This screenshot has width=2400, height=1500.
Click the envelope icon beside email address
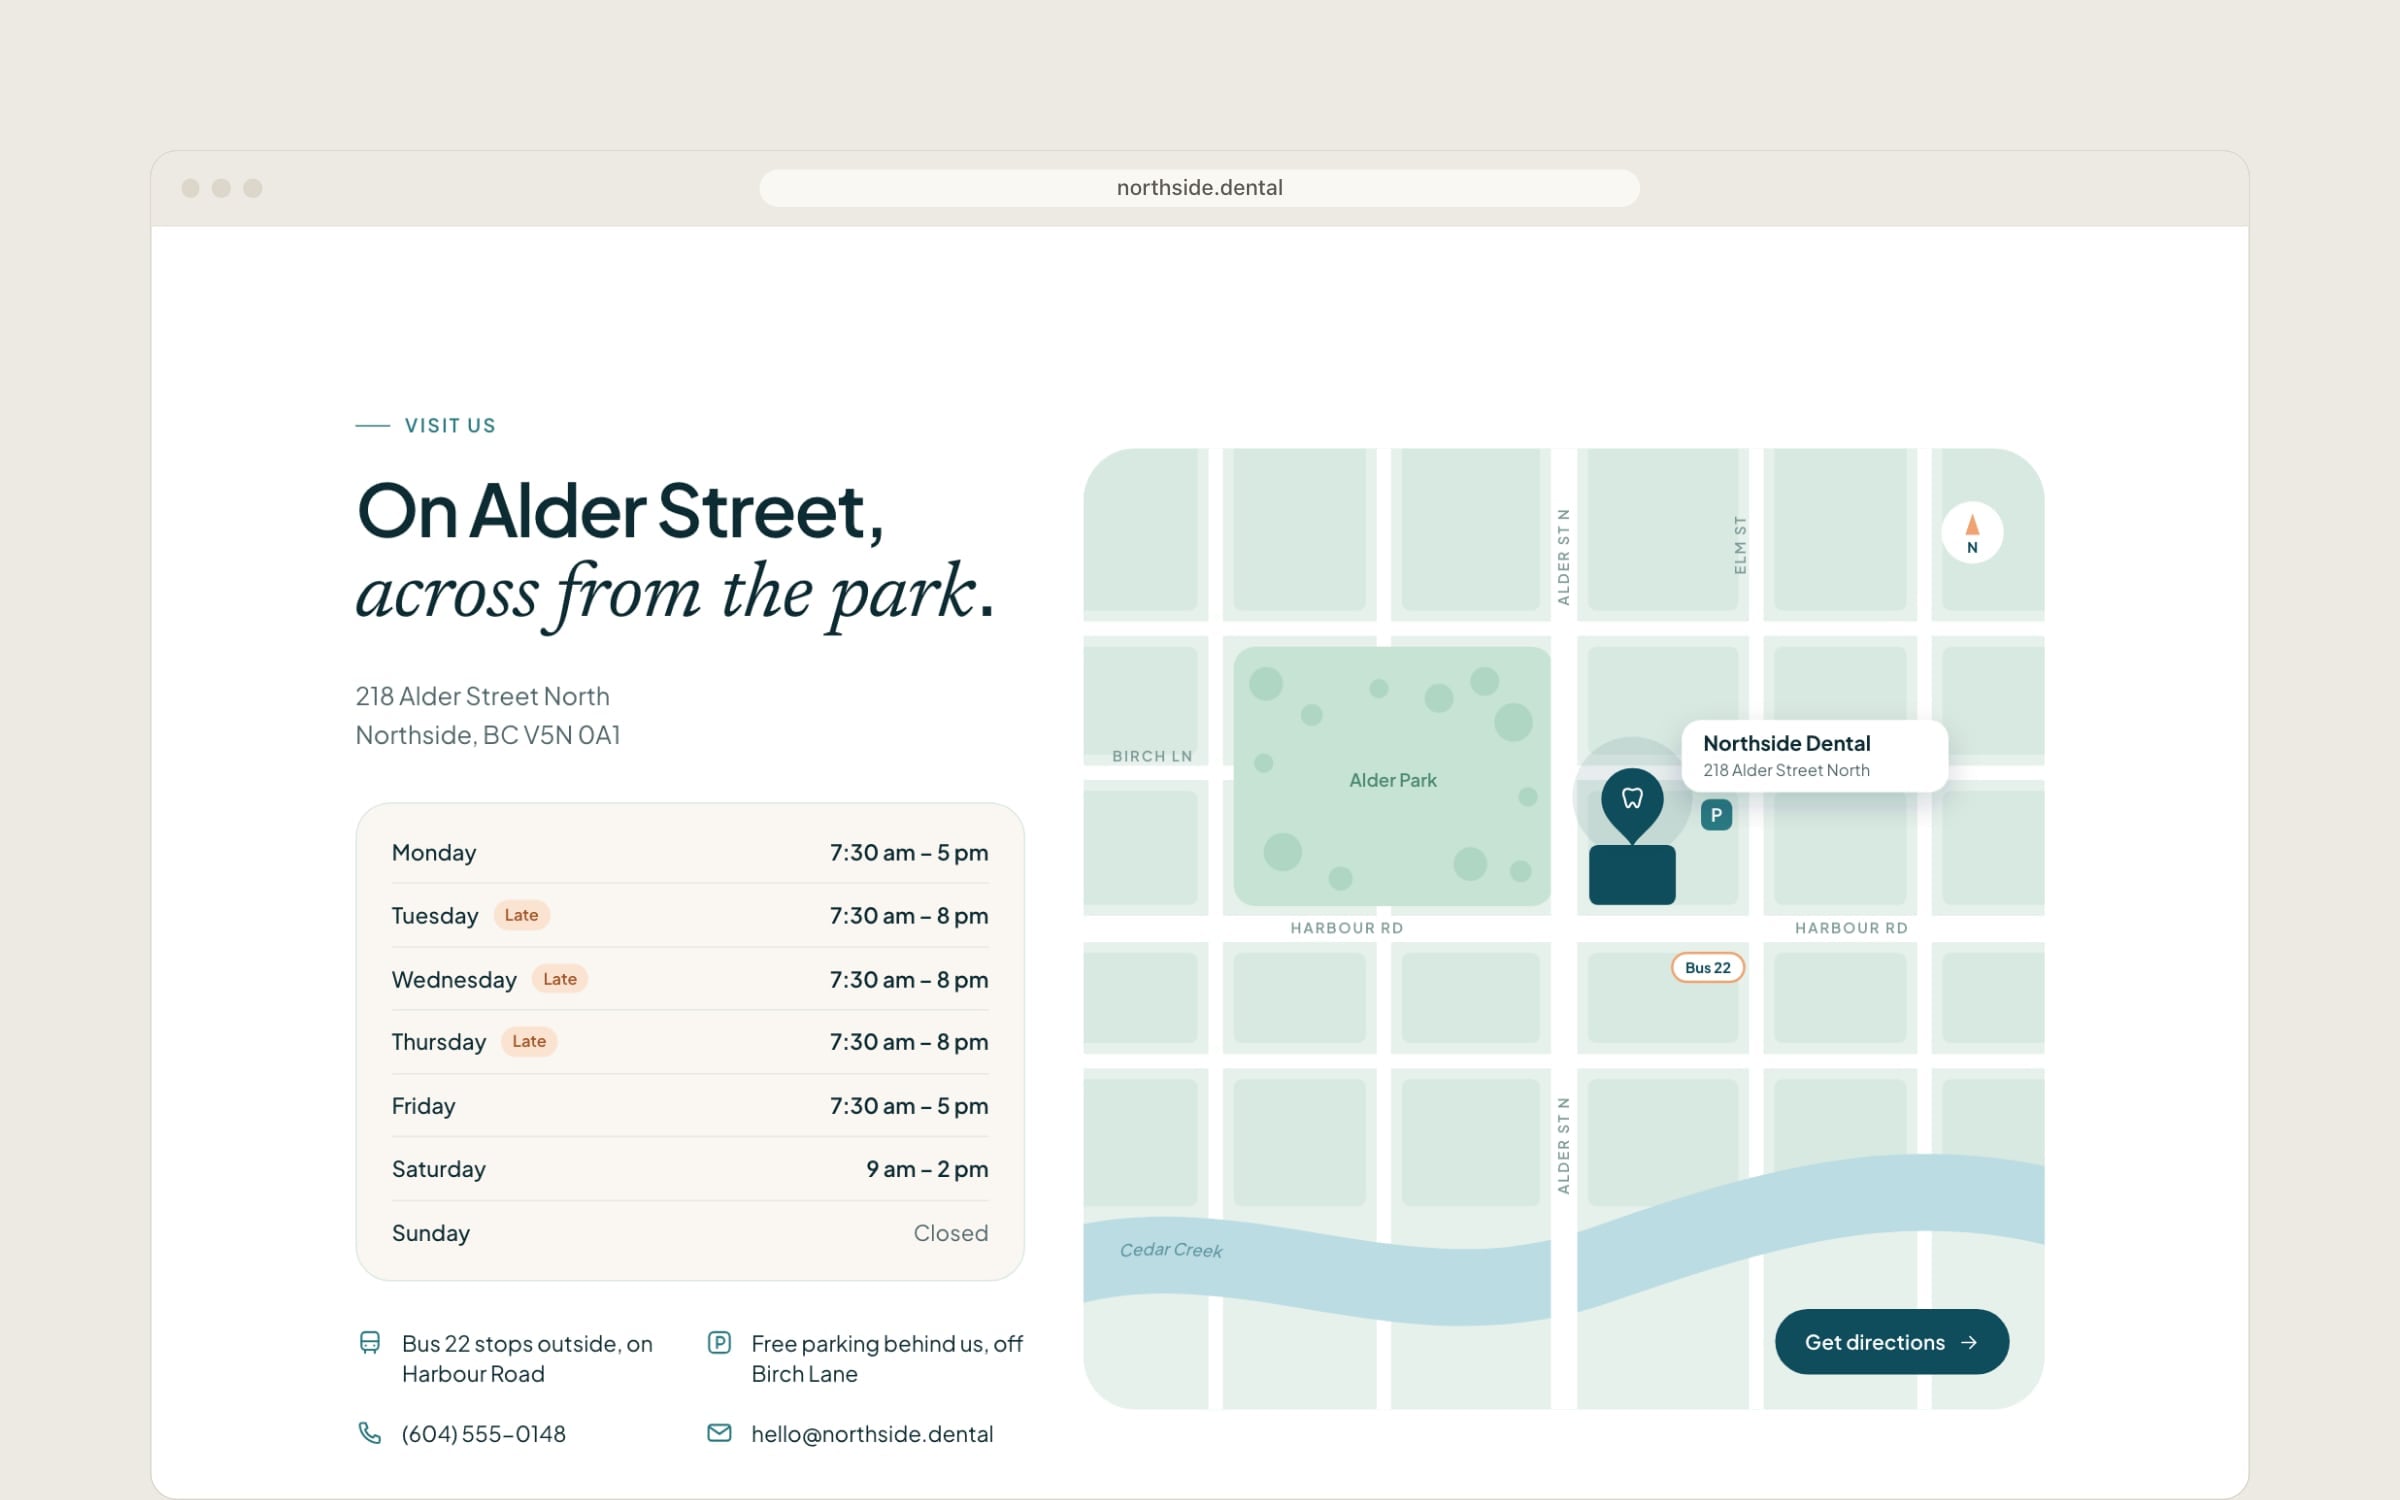[x=719, y=1433]
